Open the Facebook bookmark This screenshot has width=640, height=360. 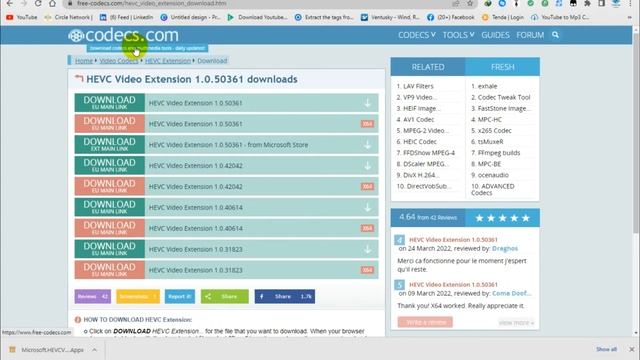coord(451,17)
